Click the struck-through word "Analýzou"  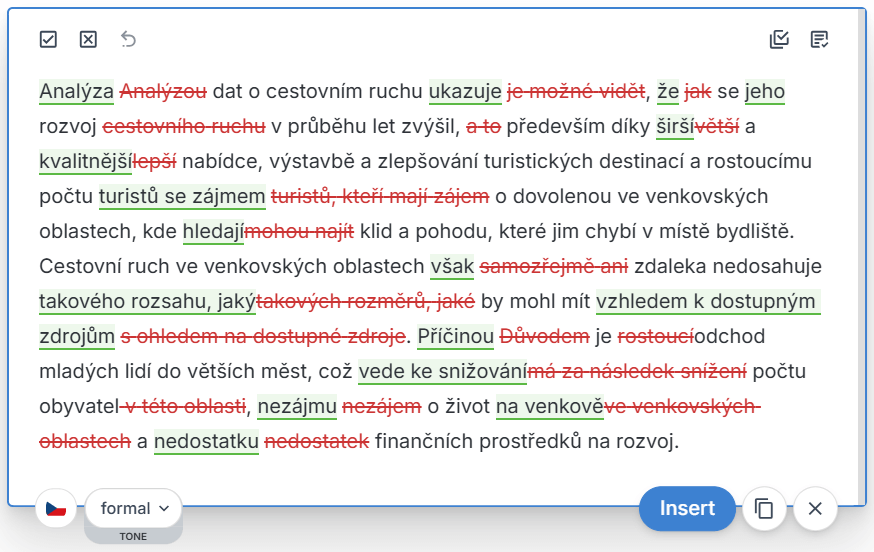pos(163,92)
